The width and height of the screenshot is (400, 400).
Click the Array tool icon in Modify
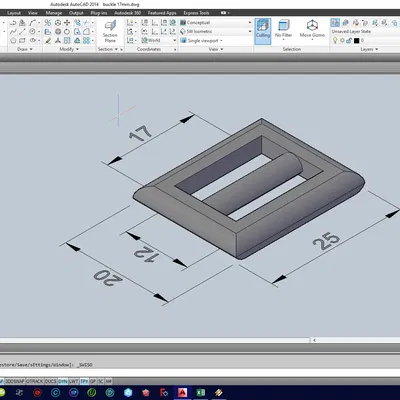pos(87,40)
